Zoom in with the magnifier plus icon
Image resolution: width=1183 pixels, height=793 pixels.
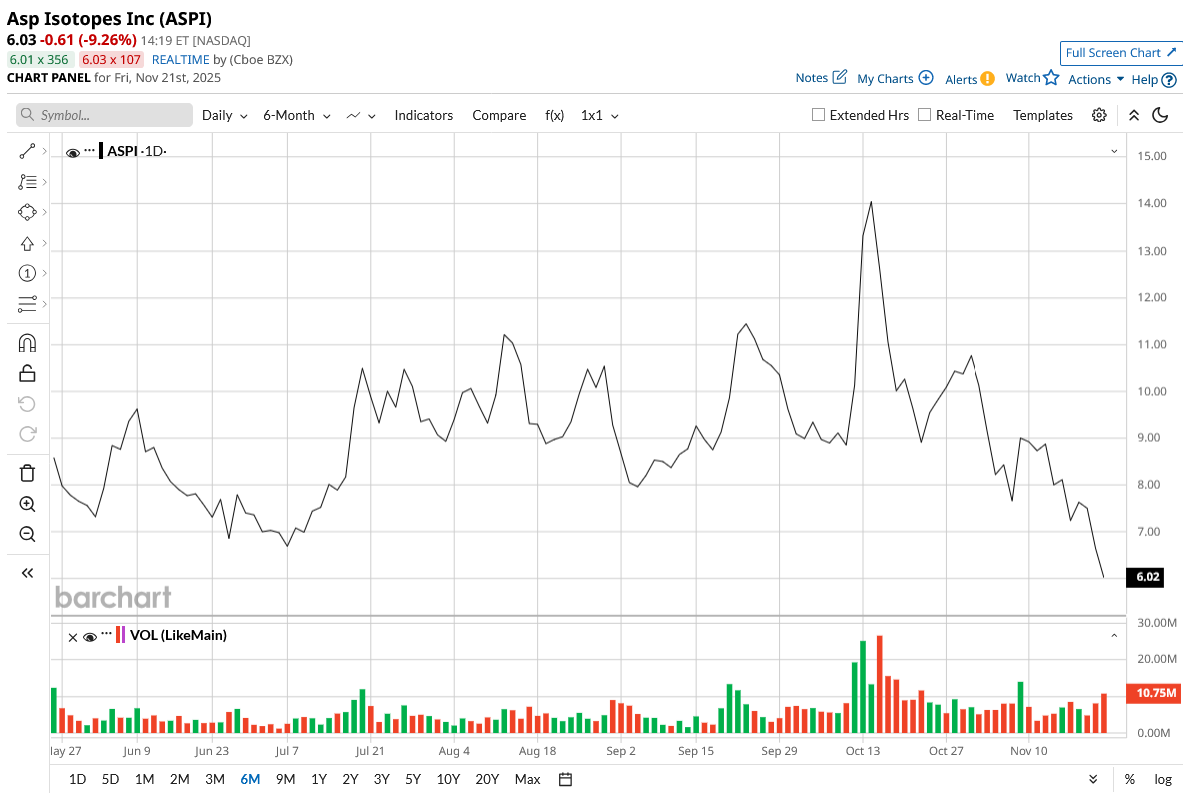pyautogui.click(x=27, y=504)
